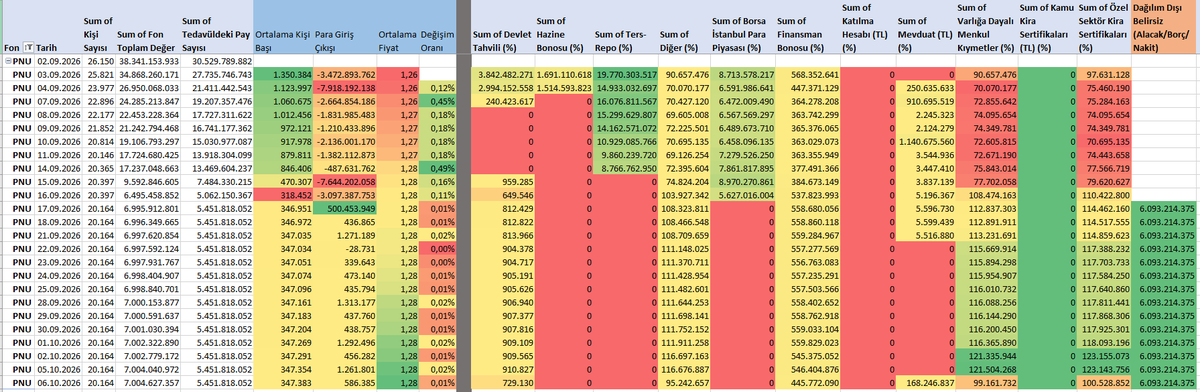Select the Hazine Bonosu value 1.691.110.618
1200x392 pixels.
pos(565,74)
